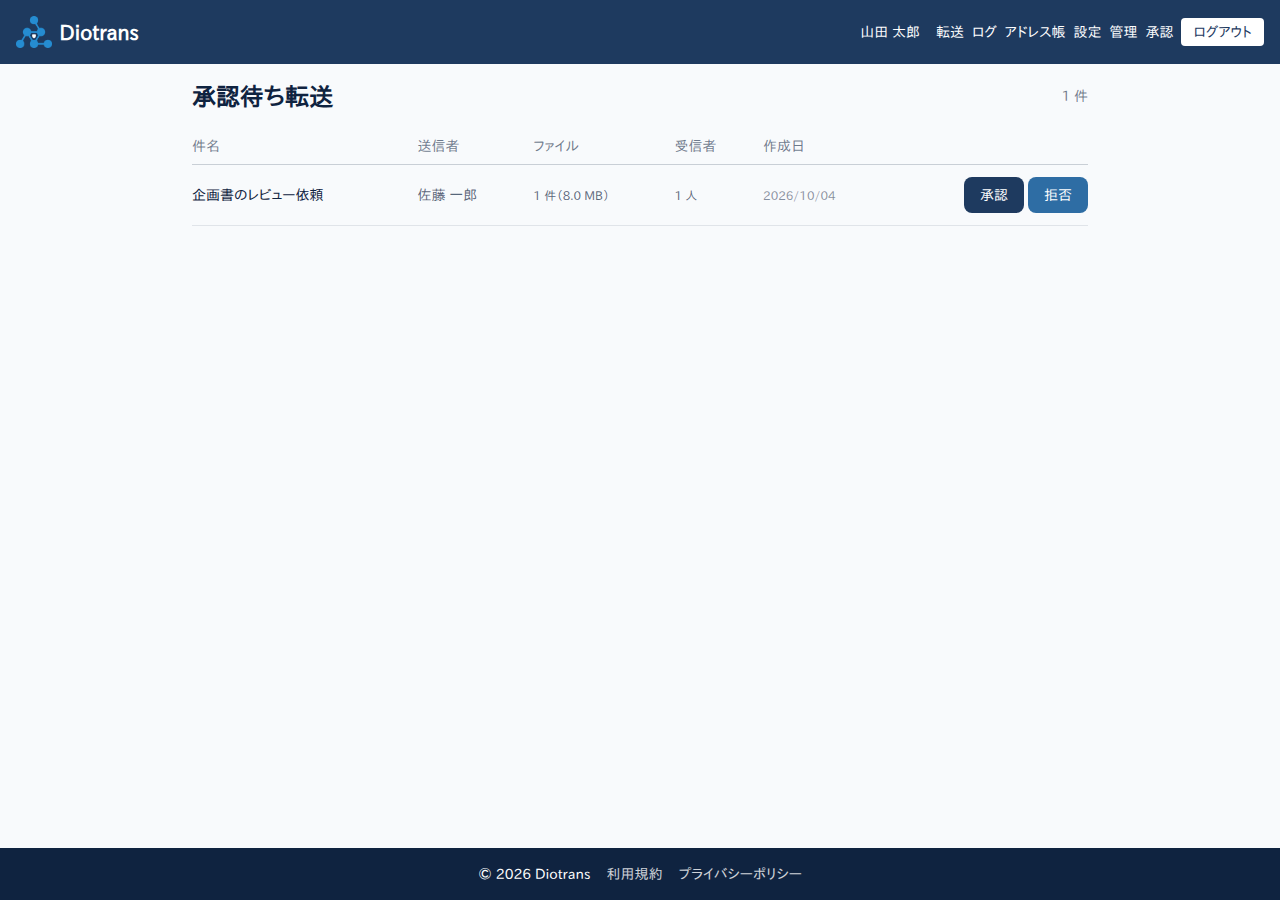Open the プライバシーポリシー footer link

click(740, 874)
